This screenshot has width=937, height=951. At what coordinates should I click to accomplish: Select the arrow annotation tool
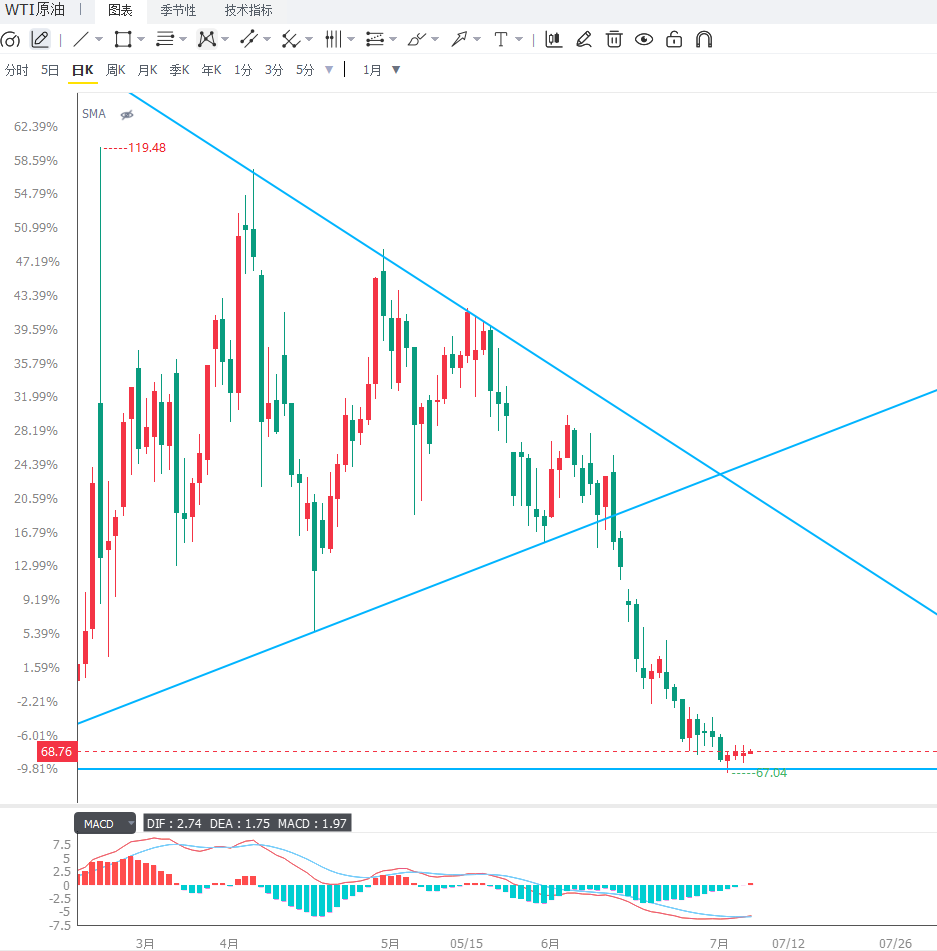[459, 39]
